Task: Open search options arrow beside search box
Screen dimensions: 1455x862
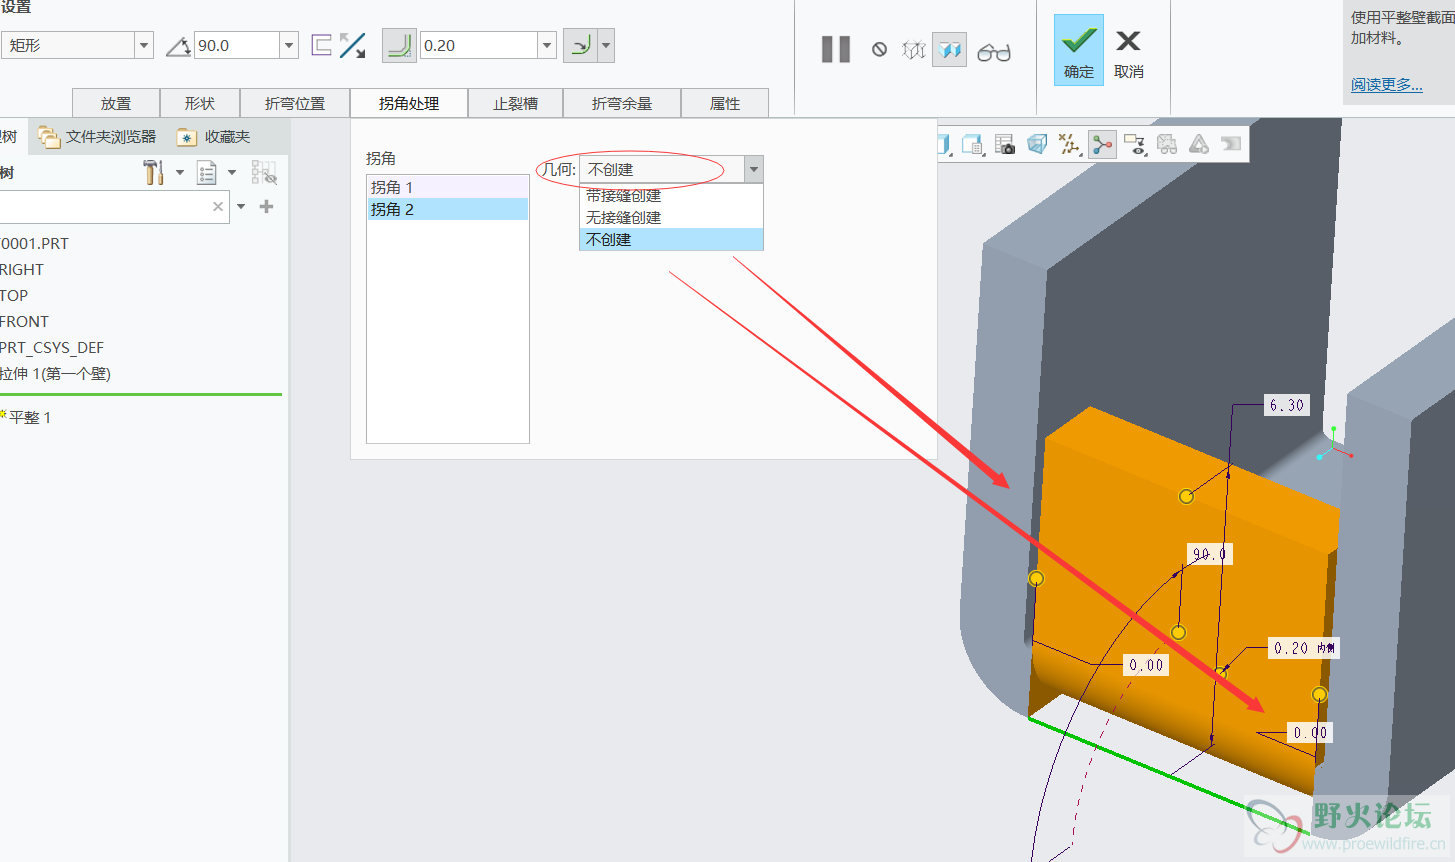Action: point(241,207)
